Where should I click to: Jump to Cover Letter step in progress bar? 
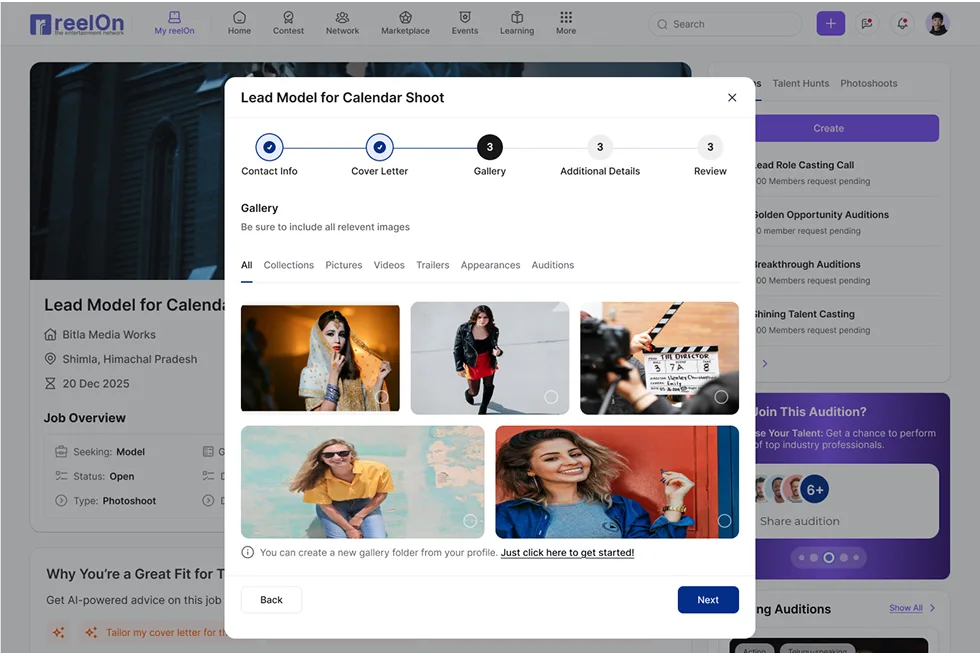[379, 148]
